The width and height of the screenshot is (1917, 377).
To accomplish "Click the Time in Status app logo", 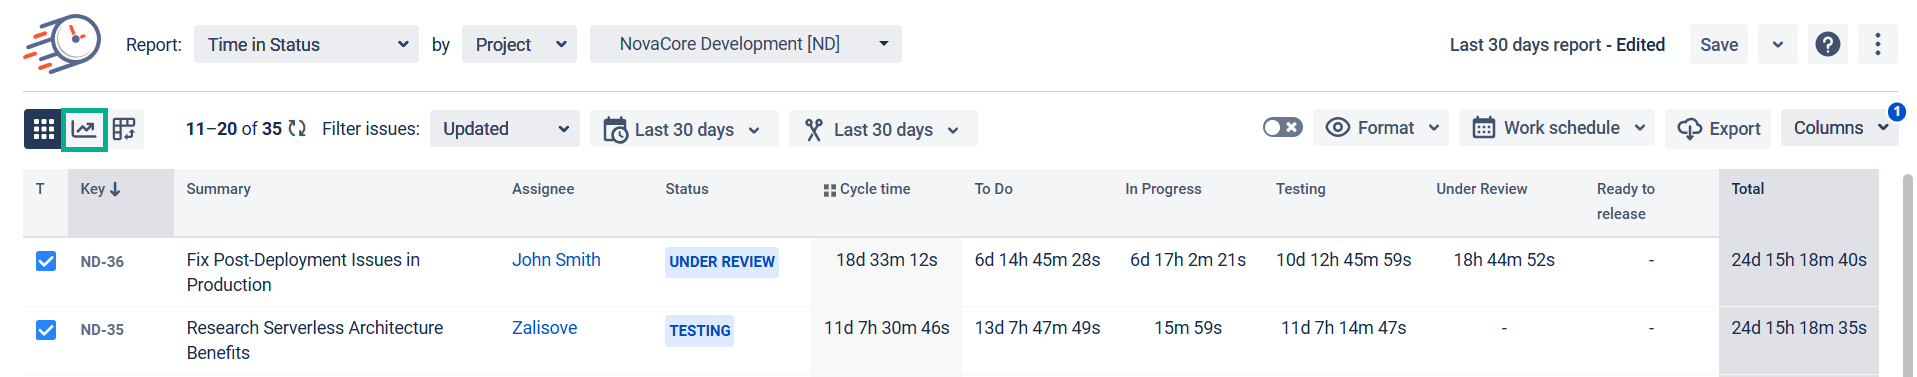I will click(x=62, y=43).
